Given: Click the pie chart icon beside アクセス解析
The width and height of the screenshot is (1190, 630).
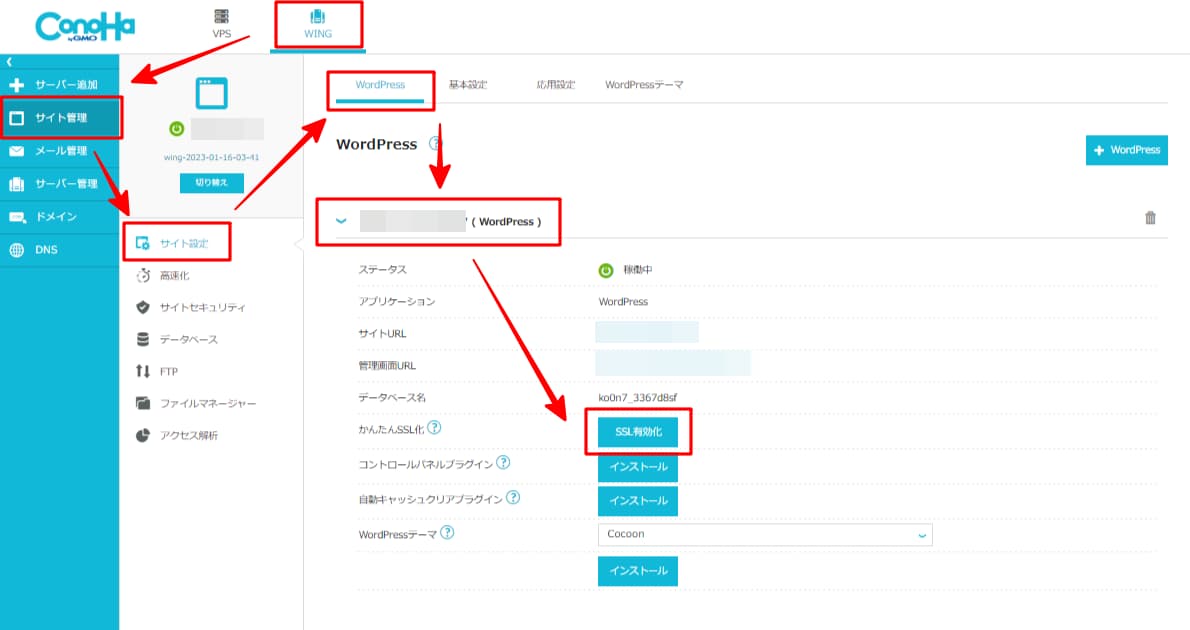Looking at the screenshot, I should pos(143,436).
